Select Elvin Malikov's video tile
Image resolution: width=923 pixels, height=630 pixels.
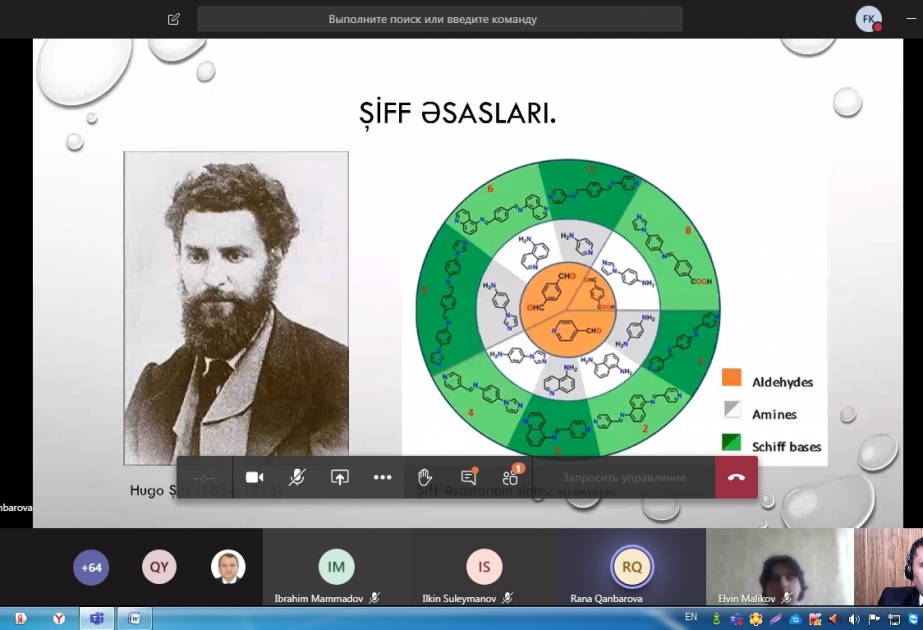[x=779, y=567]
